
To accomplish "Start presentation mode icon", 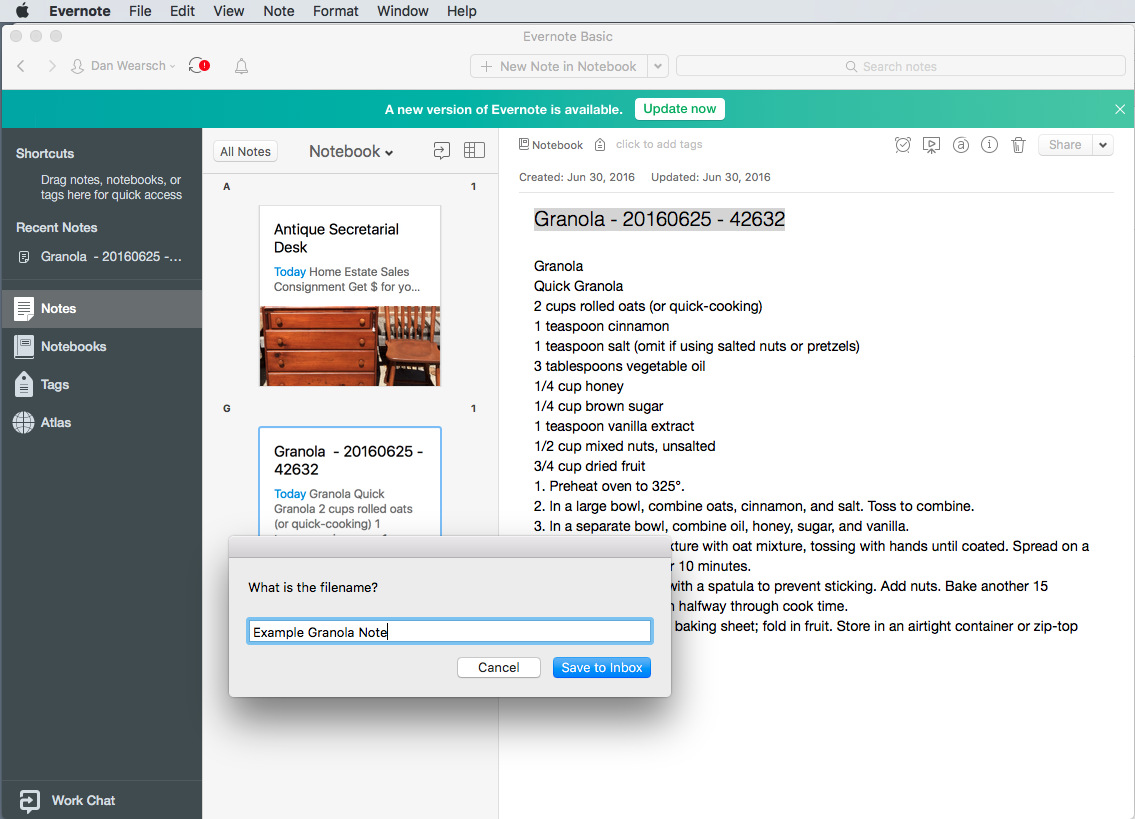I will click(x=932, y=145).
